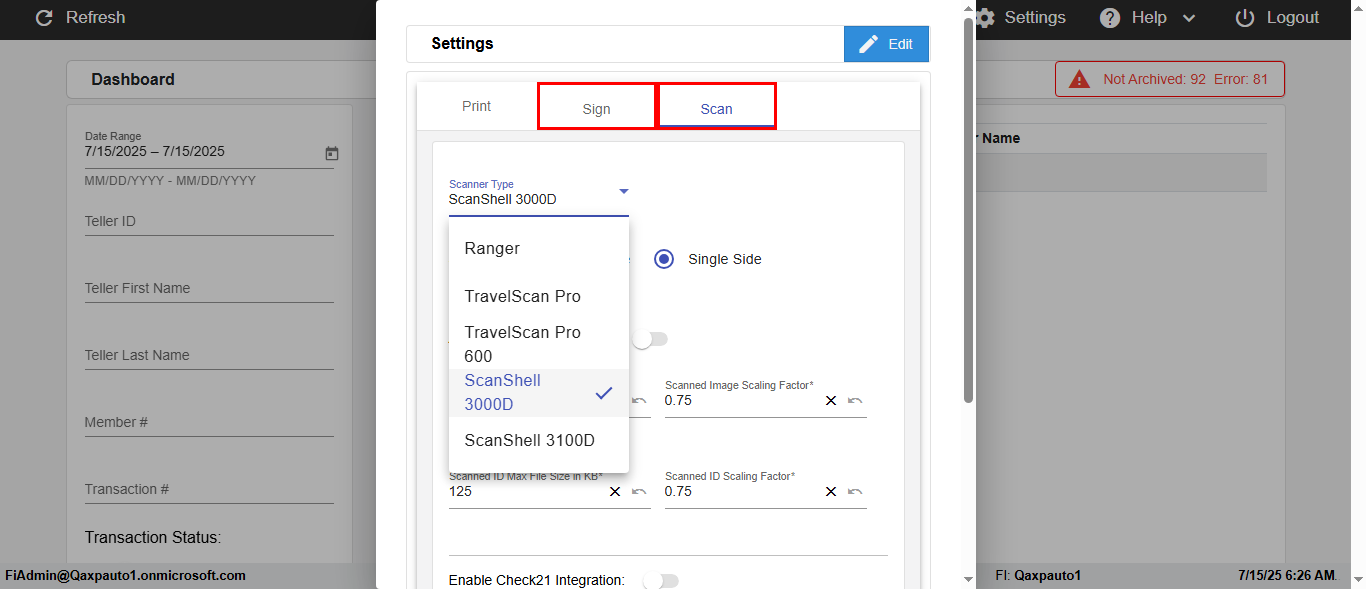Open the Print tab
The image size is (1366, 589).
click(476, 106)
